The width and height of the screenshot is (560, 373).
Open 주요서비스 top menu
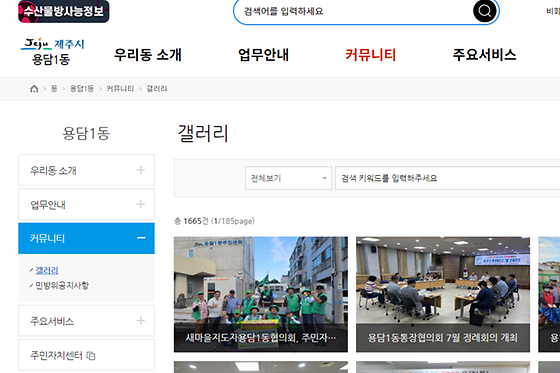[x=484, y=55]
